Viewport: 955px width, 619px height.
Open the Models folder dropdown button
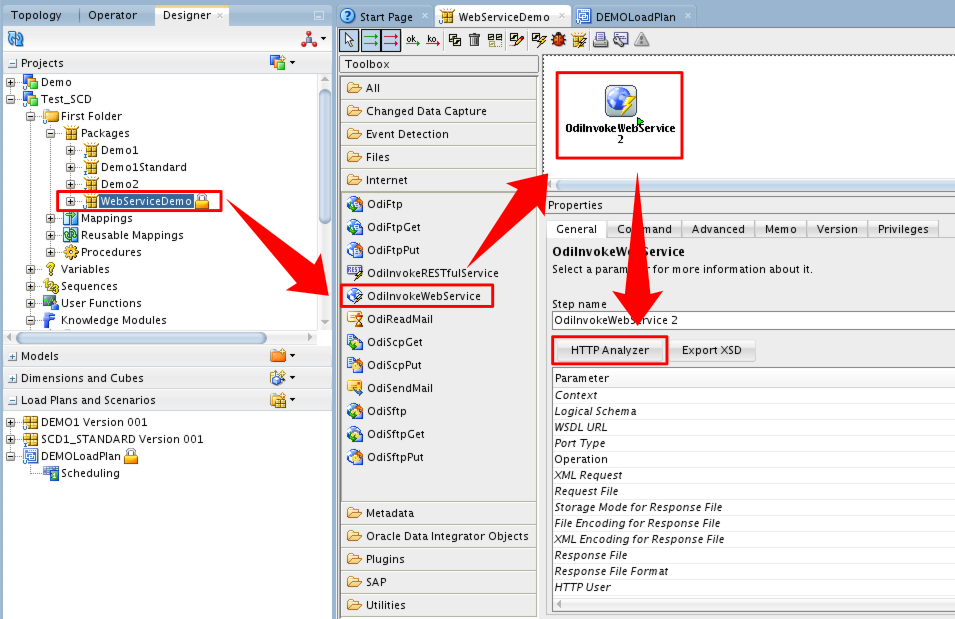(283, 355)
